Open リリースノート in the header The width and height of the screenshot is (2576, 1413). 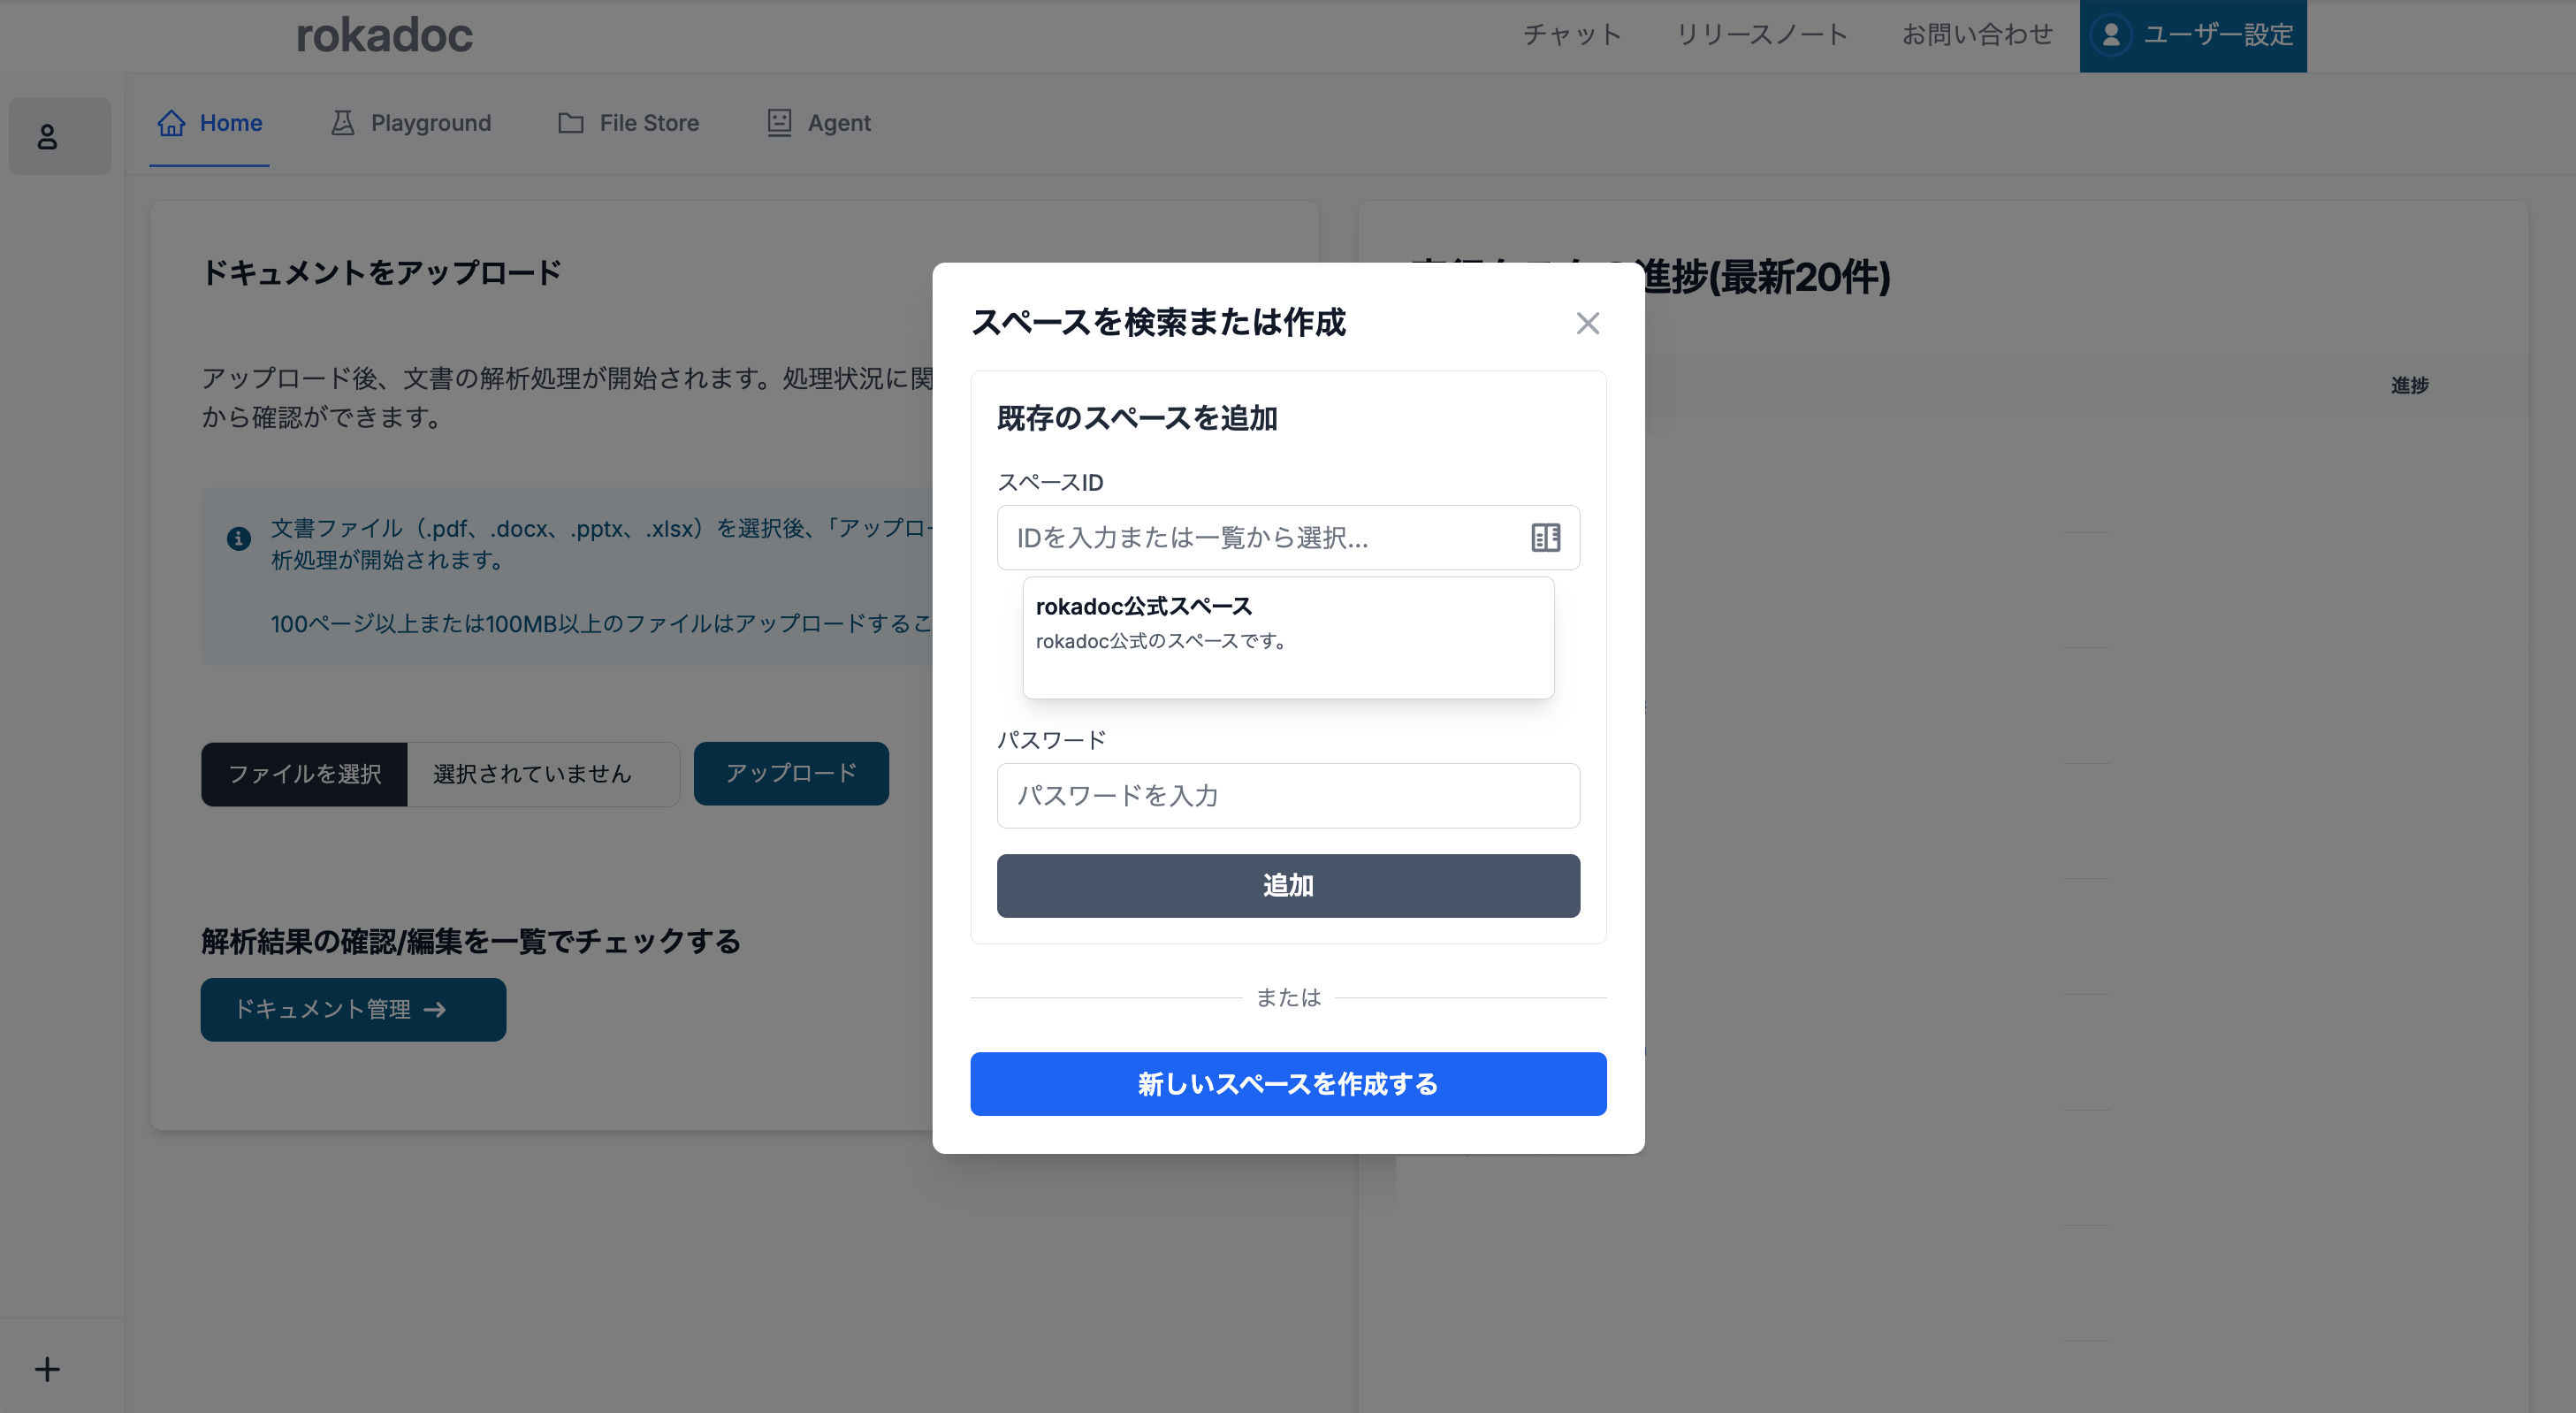(x=1762, y=35)
